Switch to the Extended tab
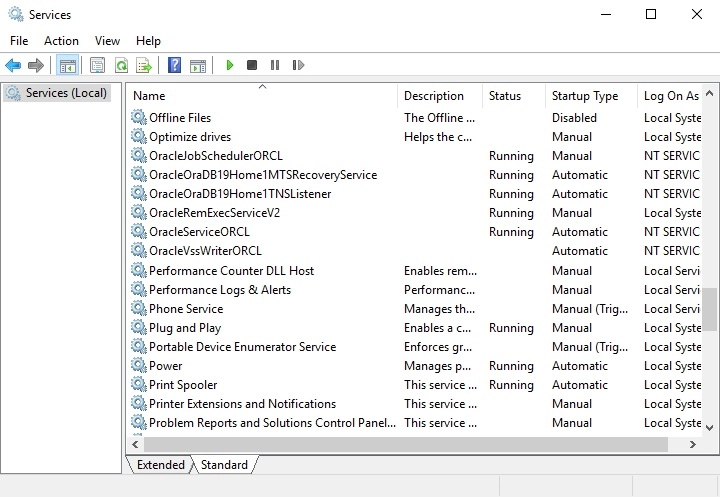 (160, 464)
